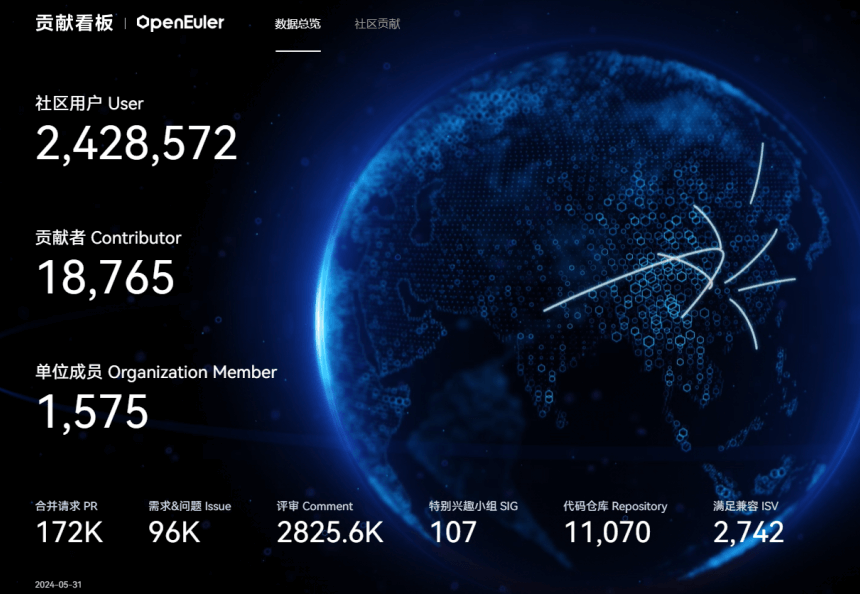This screenshot has height=594, width=860.
Task: Select the 96K issue value
Action: pos(174,533)
